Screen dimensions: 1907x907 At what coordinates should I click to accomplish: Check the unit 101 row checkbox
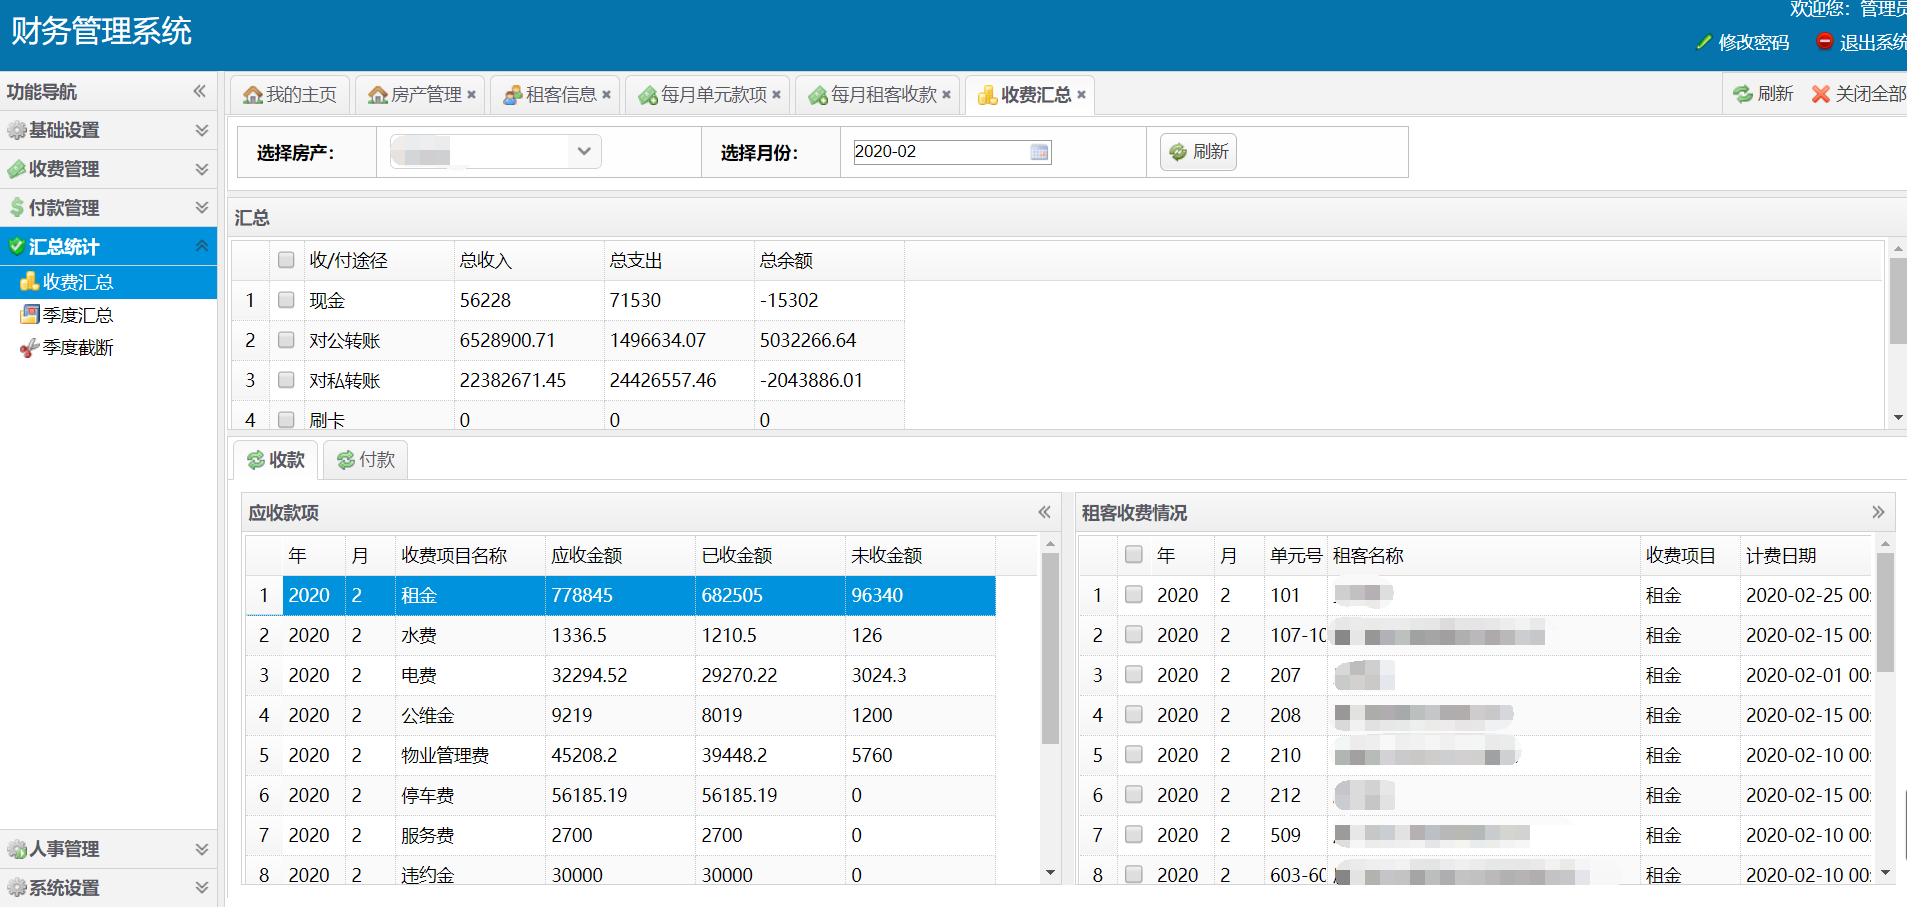click(x=1133, y=595)
